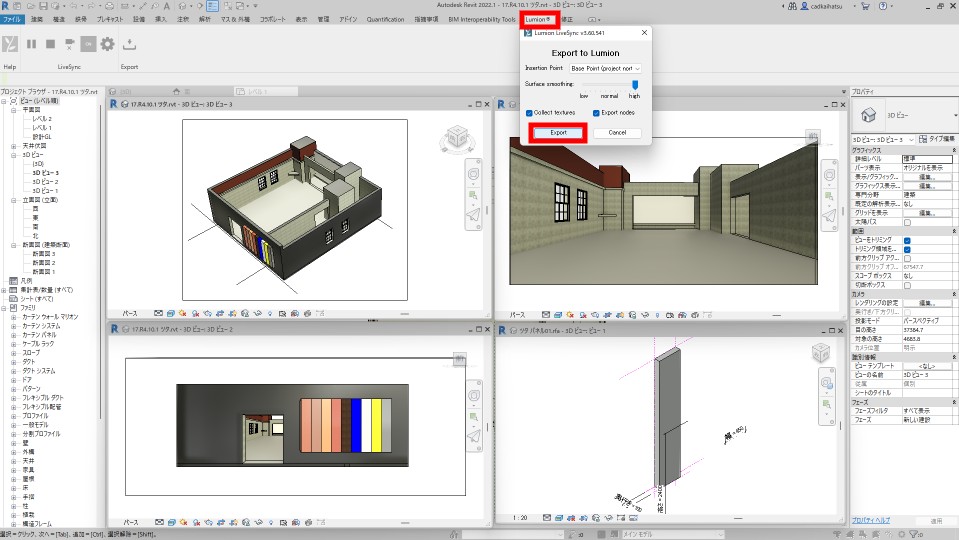Click the default 3D view house icon in toolbar
The width and height of the screenshot is (959, 540).
(182, 6)
